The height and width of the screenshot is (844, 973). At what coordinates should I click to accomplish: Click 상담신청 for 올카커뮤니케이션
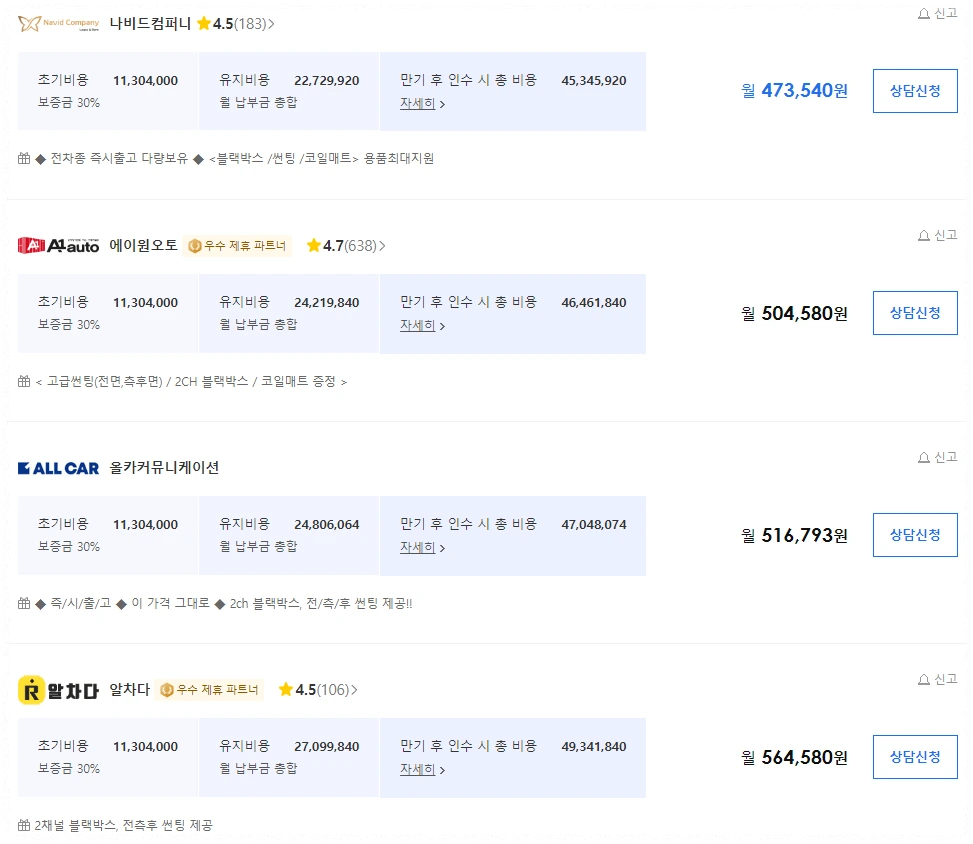click(x=915, y=534)
